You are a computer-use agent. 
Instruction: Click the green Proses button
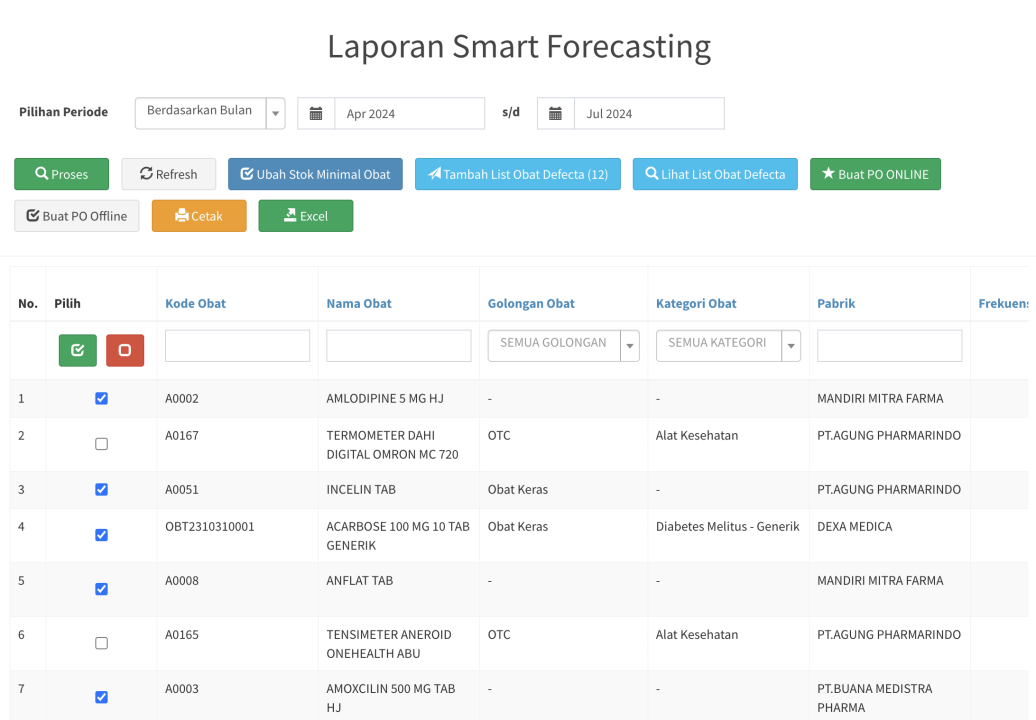tap(61, 174)
